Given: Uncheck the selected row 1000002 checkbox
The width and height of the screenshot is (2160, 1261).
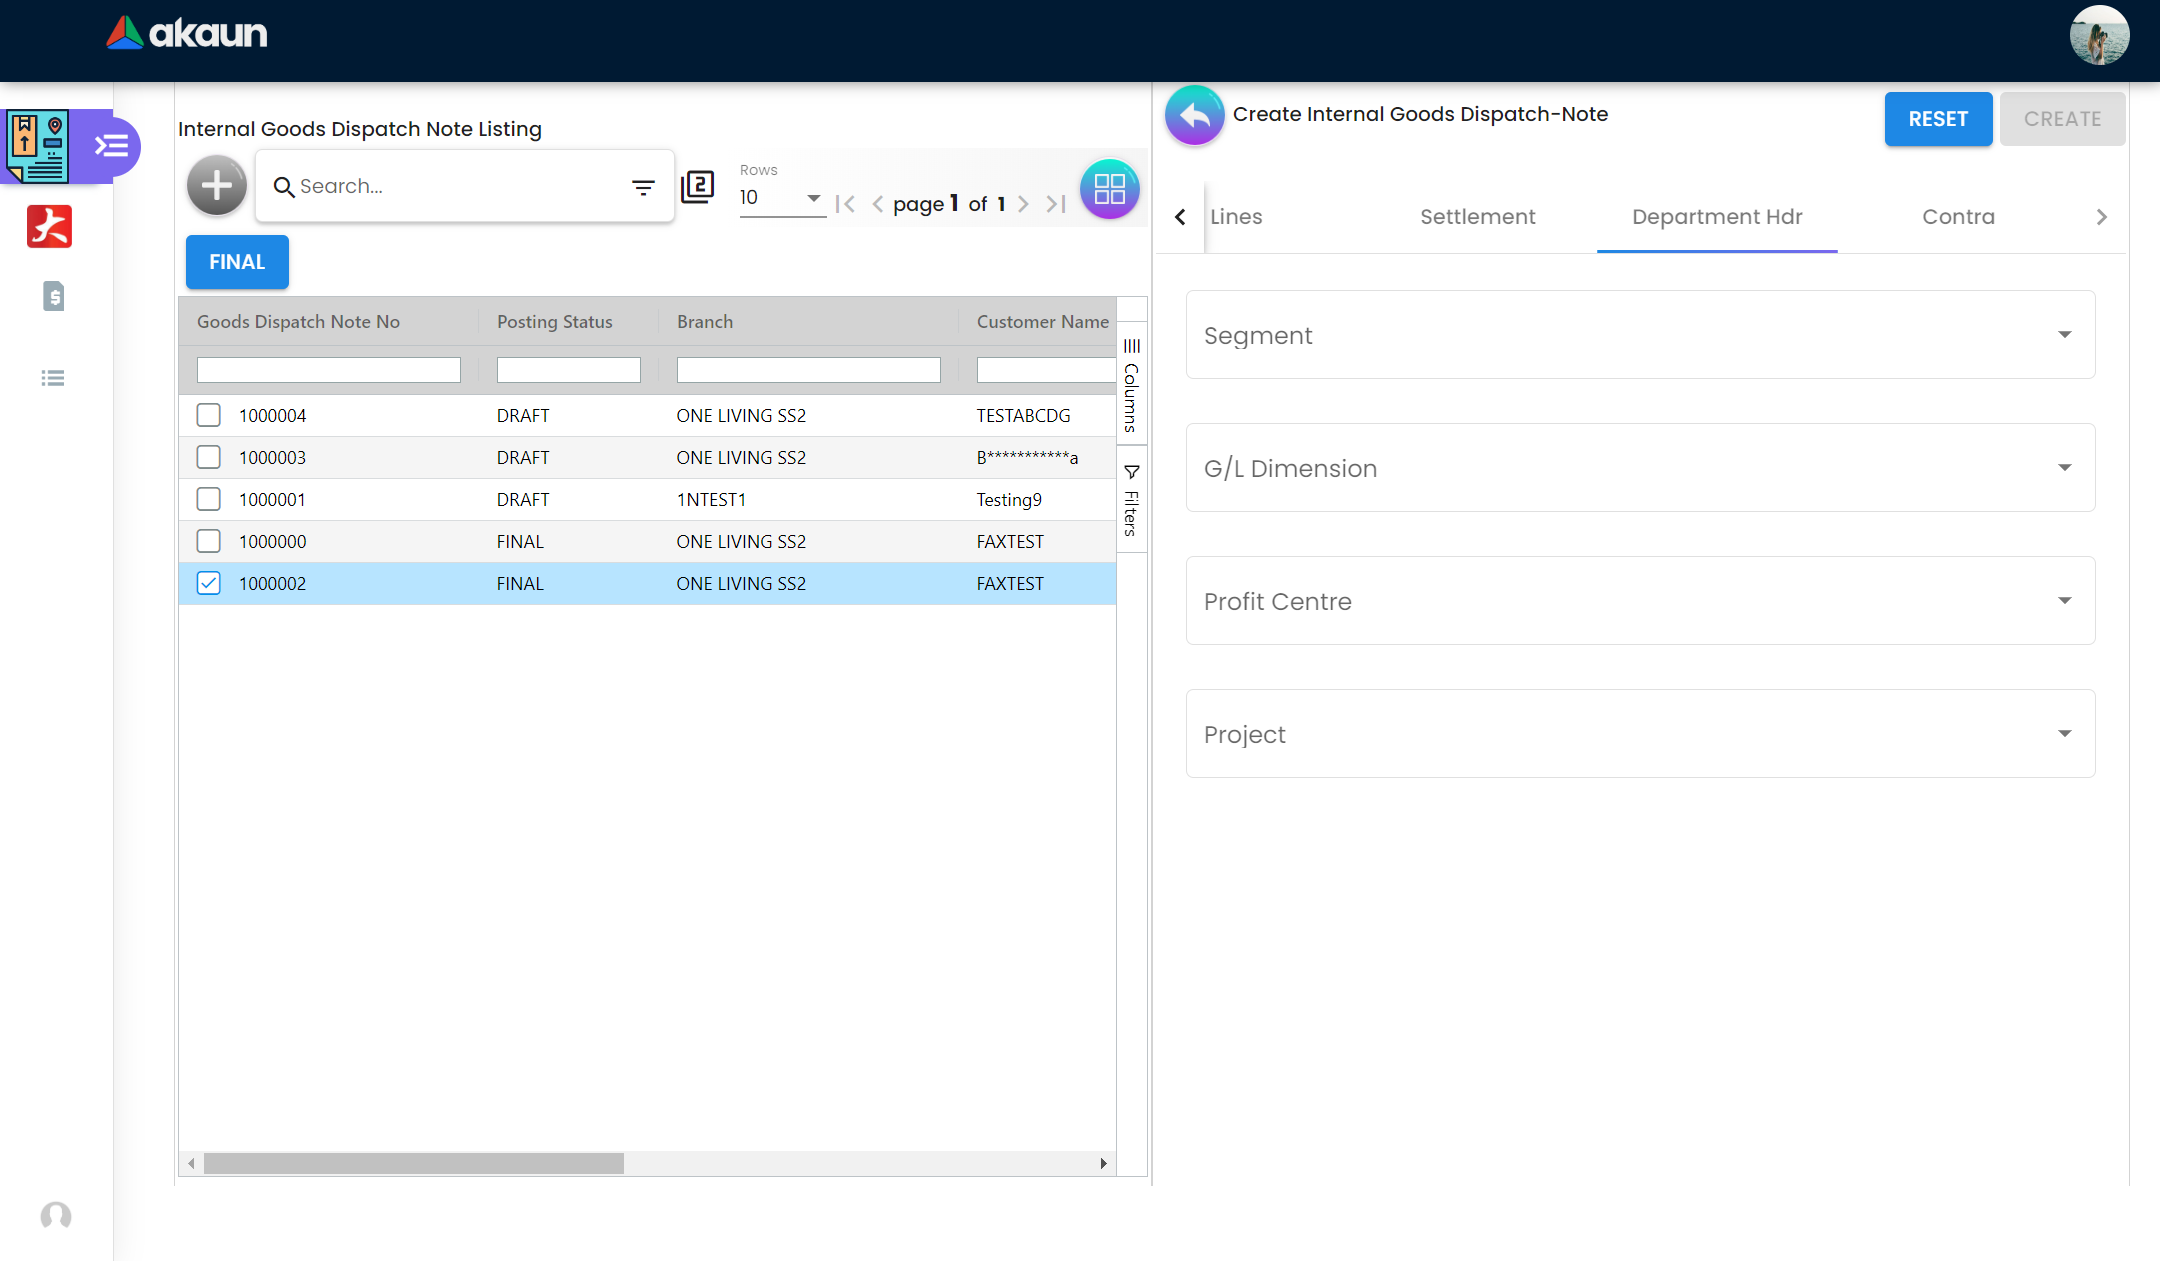Looking at the screenshot, I should (x=208, y=583).
